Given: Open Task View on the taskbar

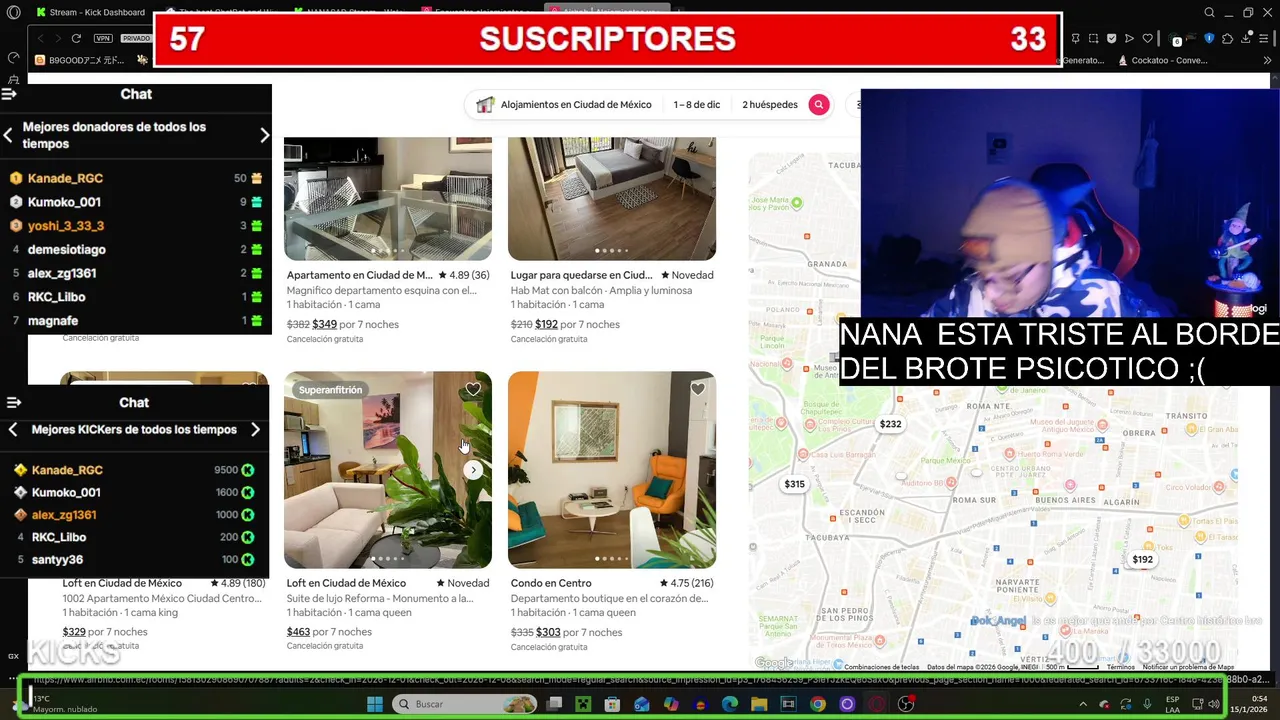Looking at the screenshot, I should [x=555, y=704].
